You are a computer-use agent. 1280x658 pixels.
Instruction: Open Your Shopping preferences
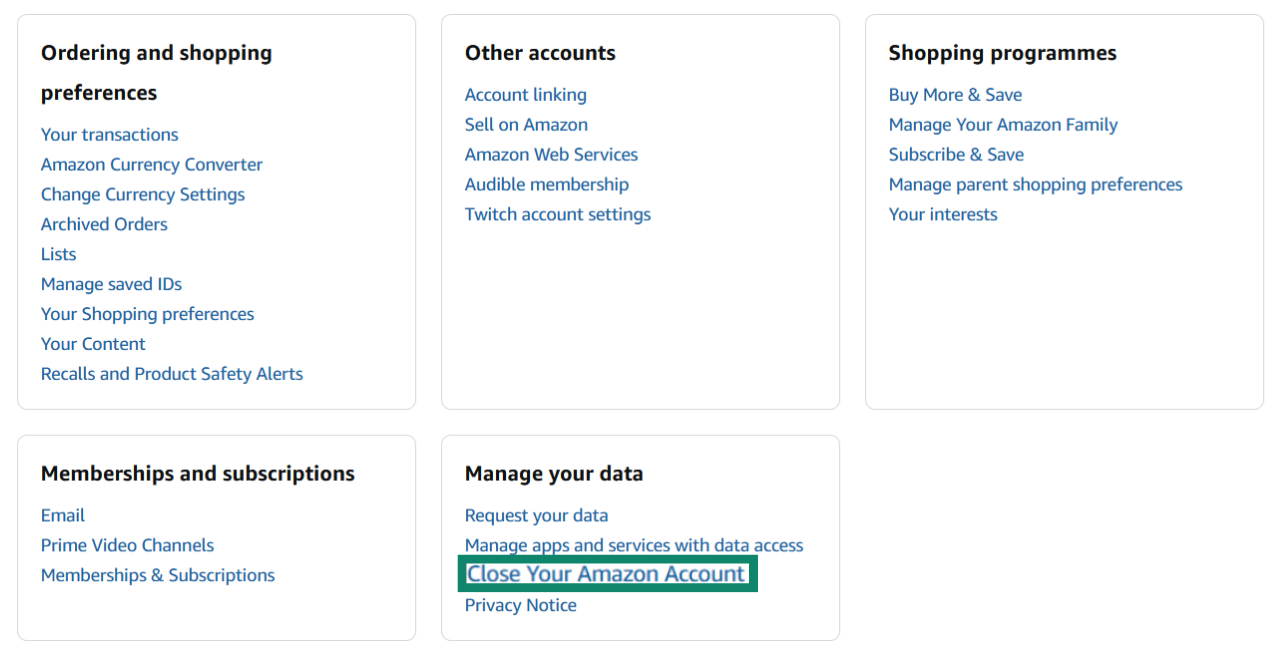pos(147,314)
